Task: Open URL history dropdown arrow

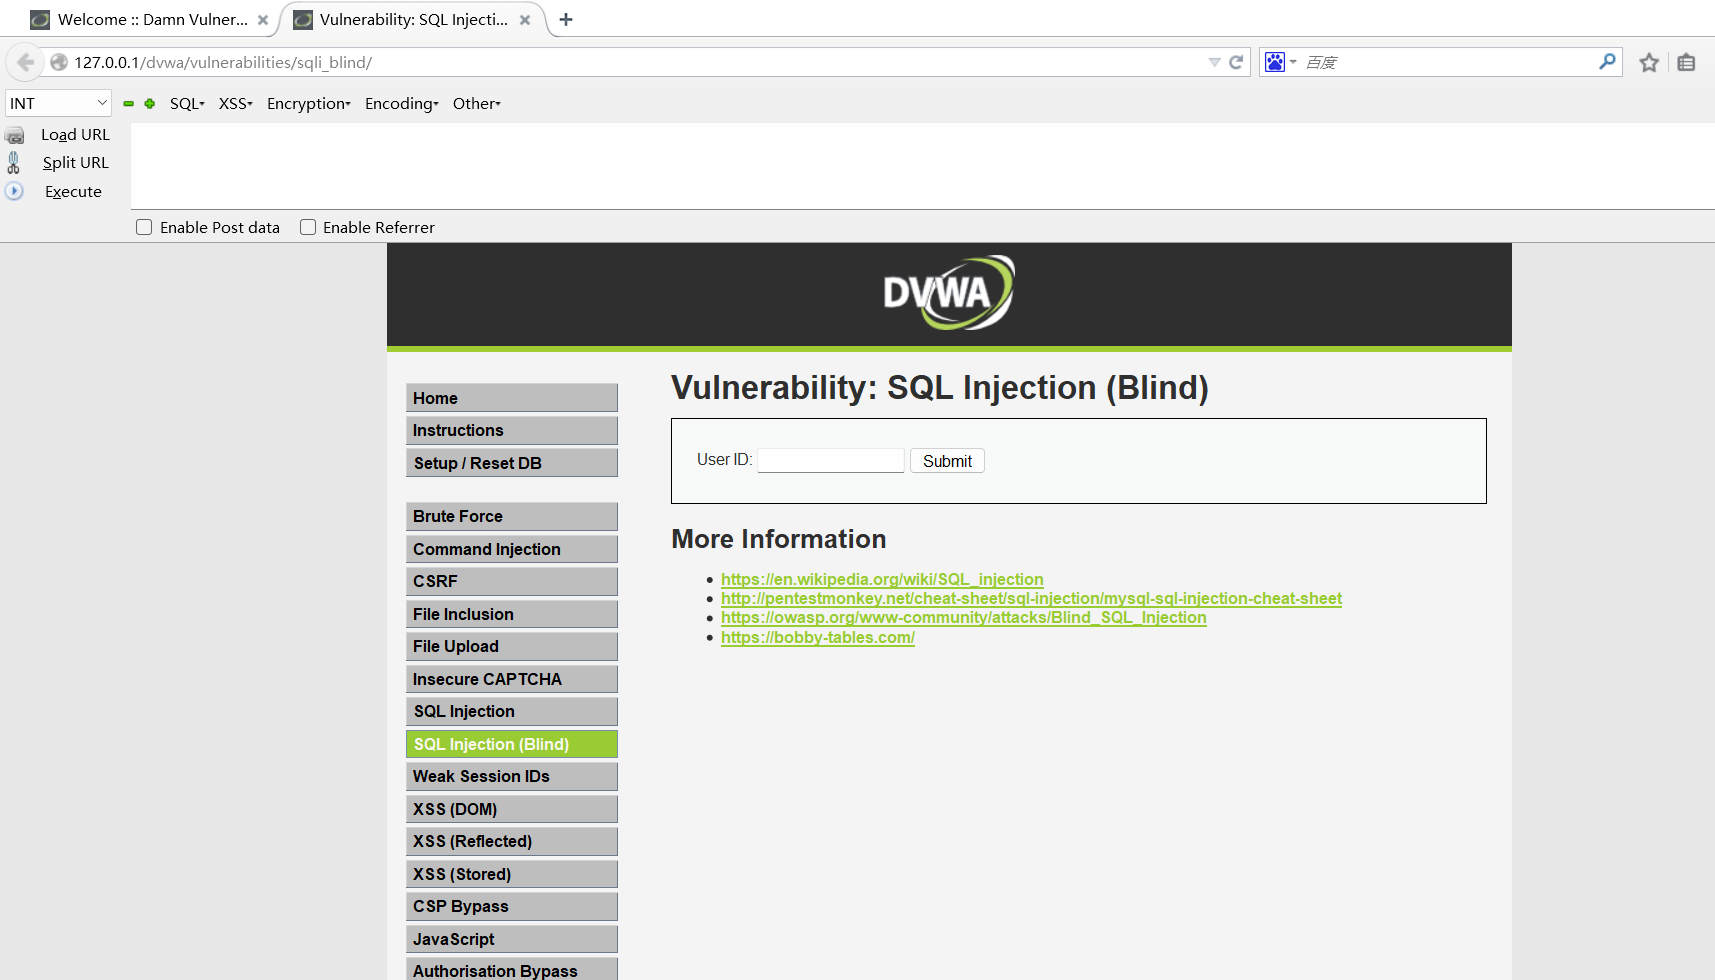Action: pyautogui.click(x=1214, y=62)
